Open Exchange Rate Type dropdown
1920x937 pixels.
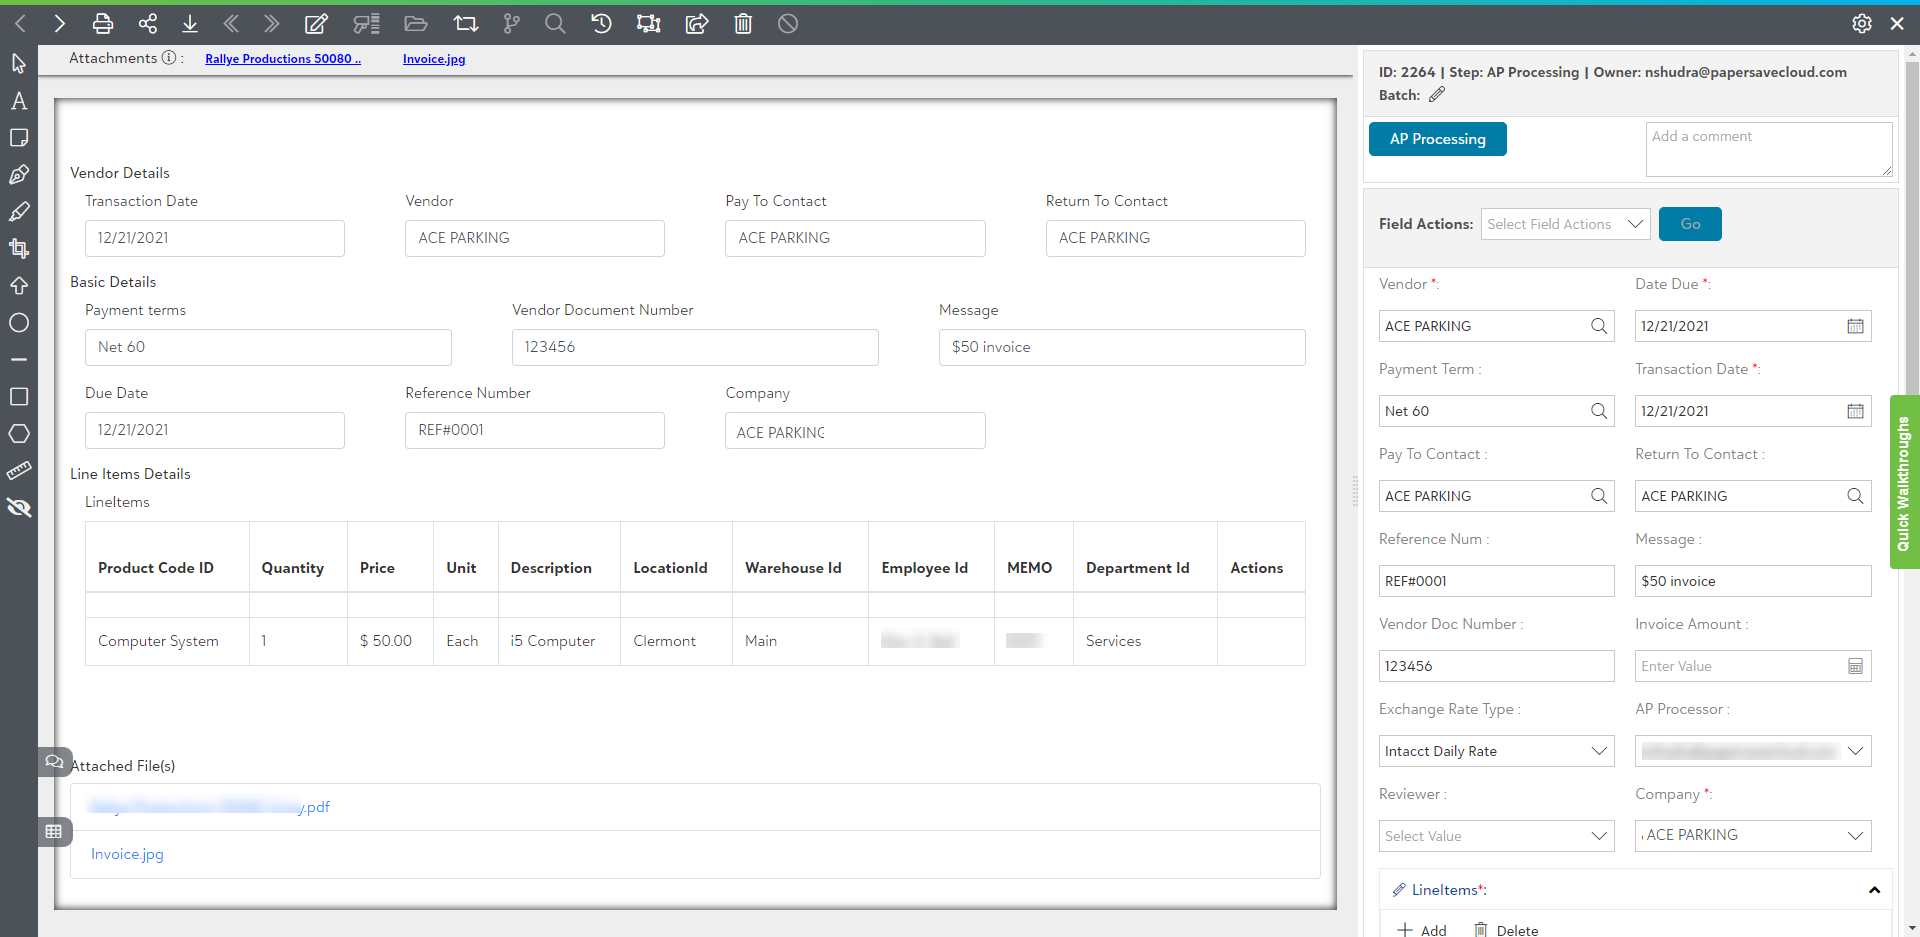point(1496,751)
